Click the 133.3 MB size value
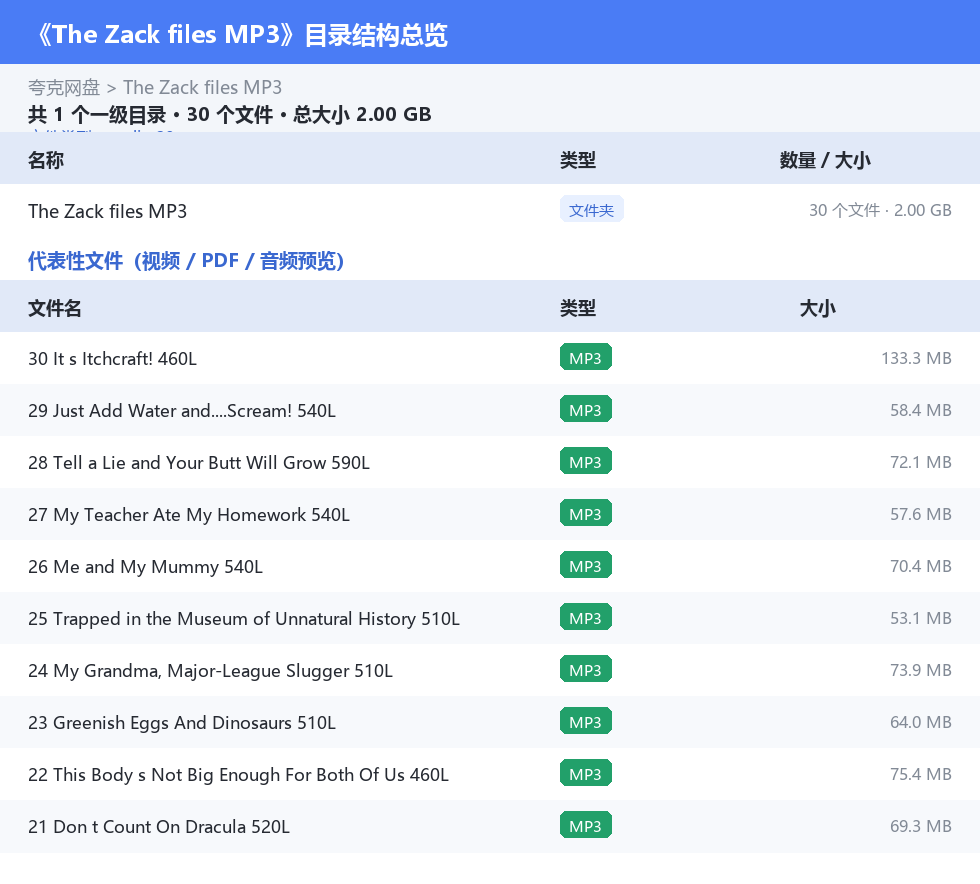 click(916, 358)
